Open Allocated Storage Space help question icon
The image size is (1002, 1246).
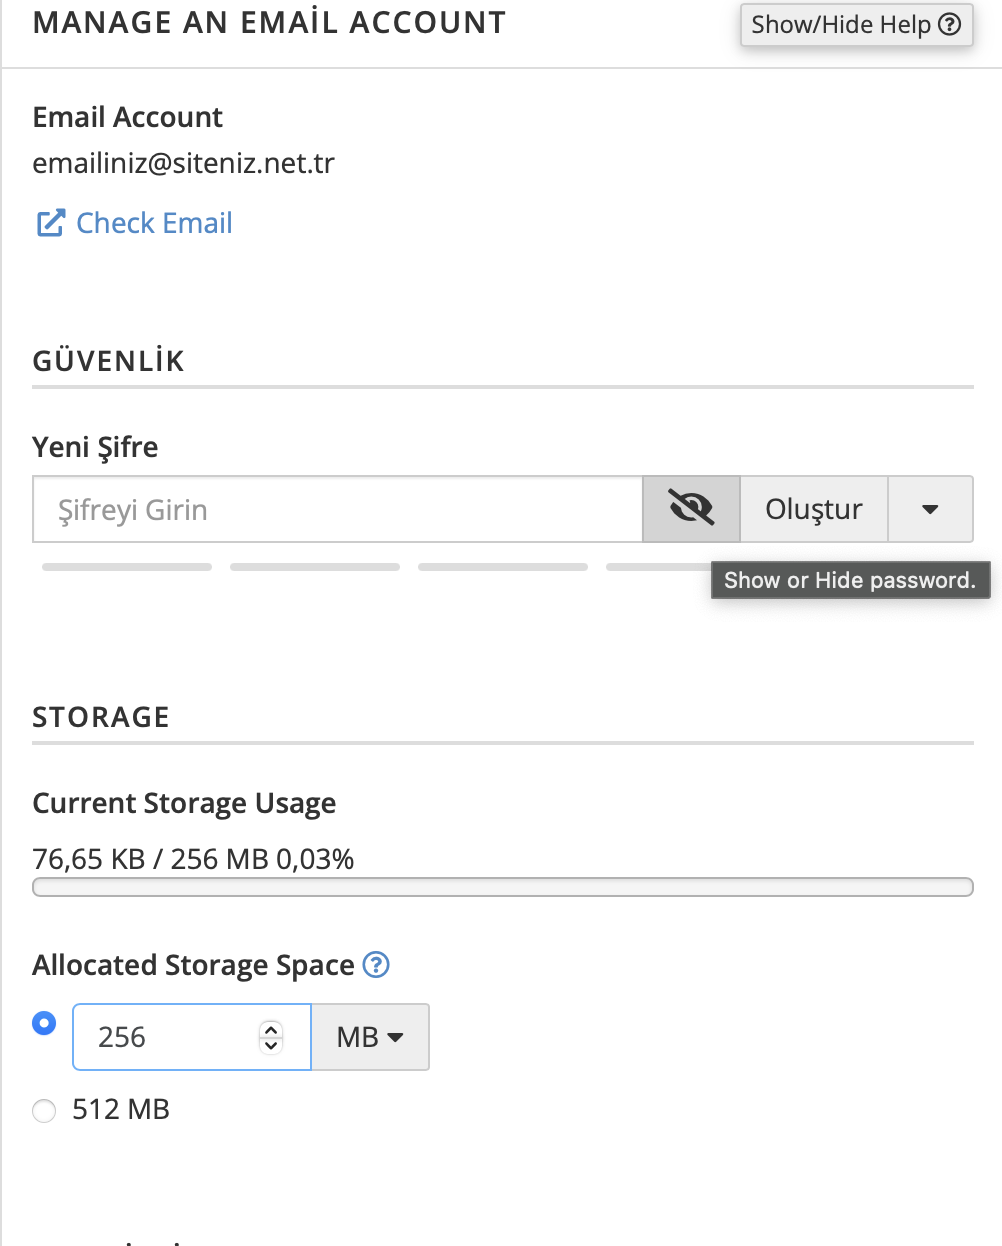coord(376,964)
